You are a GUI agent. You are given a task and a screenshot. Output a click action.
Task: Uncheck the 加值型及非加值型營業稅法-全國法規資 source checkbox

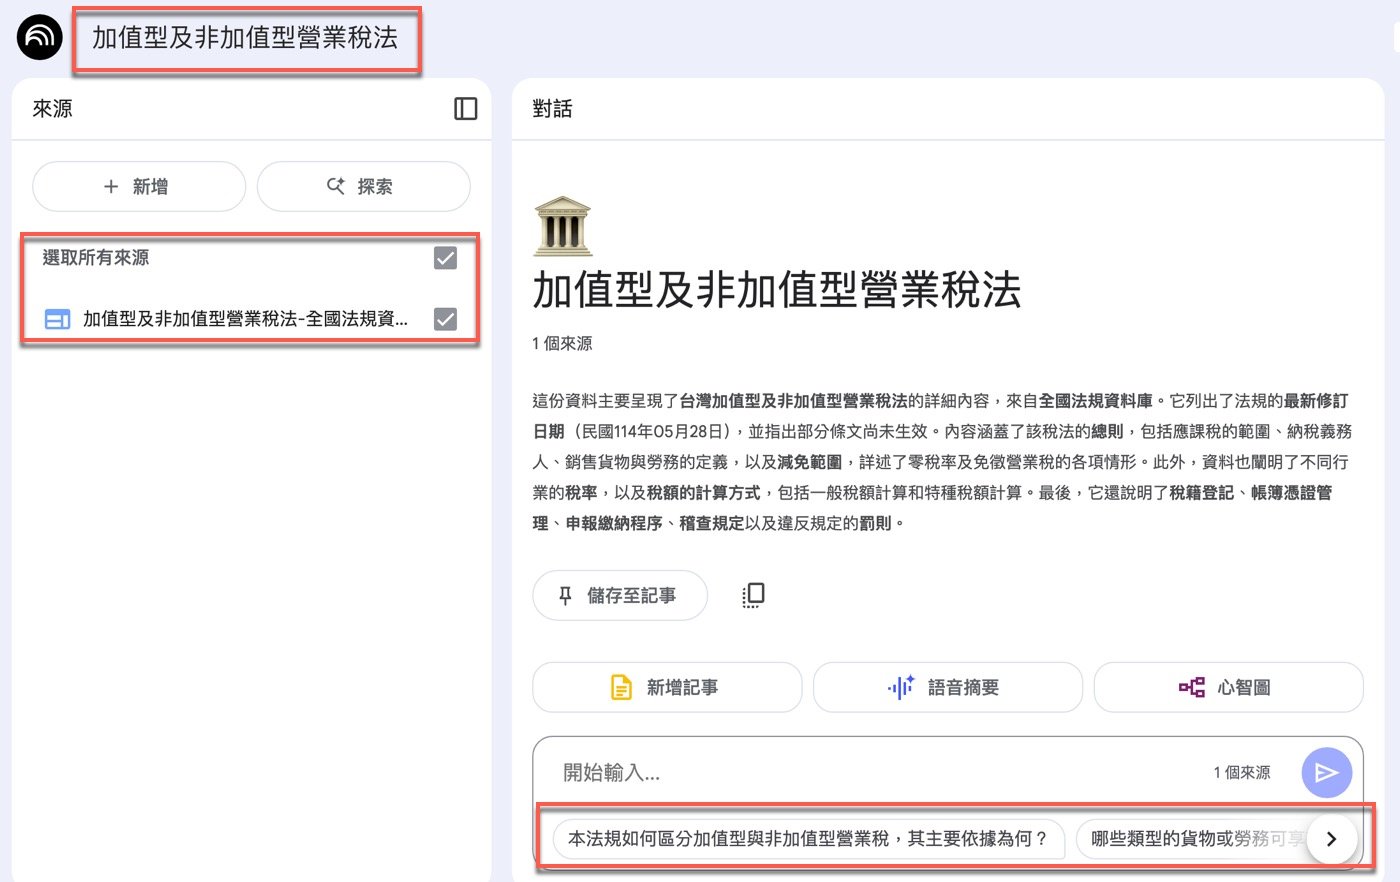[x=445, y=319]
